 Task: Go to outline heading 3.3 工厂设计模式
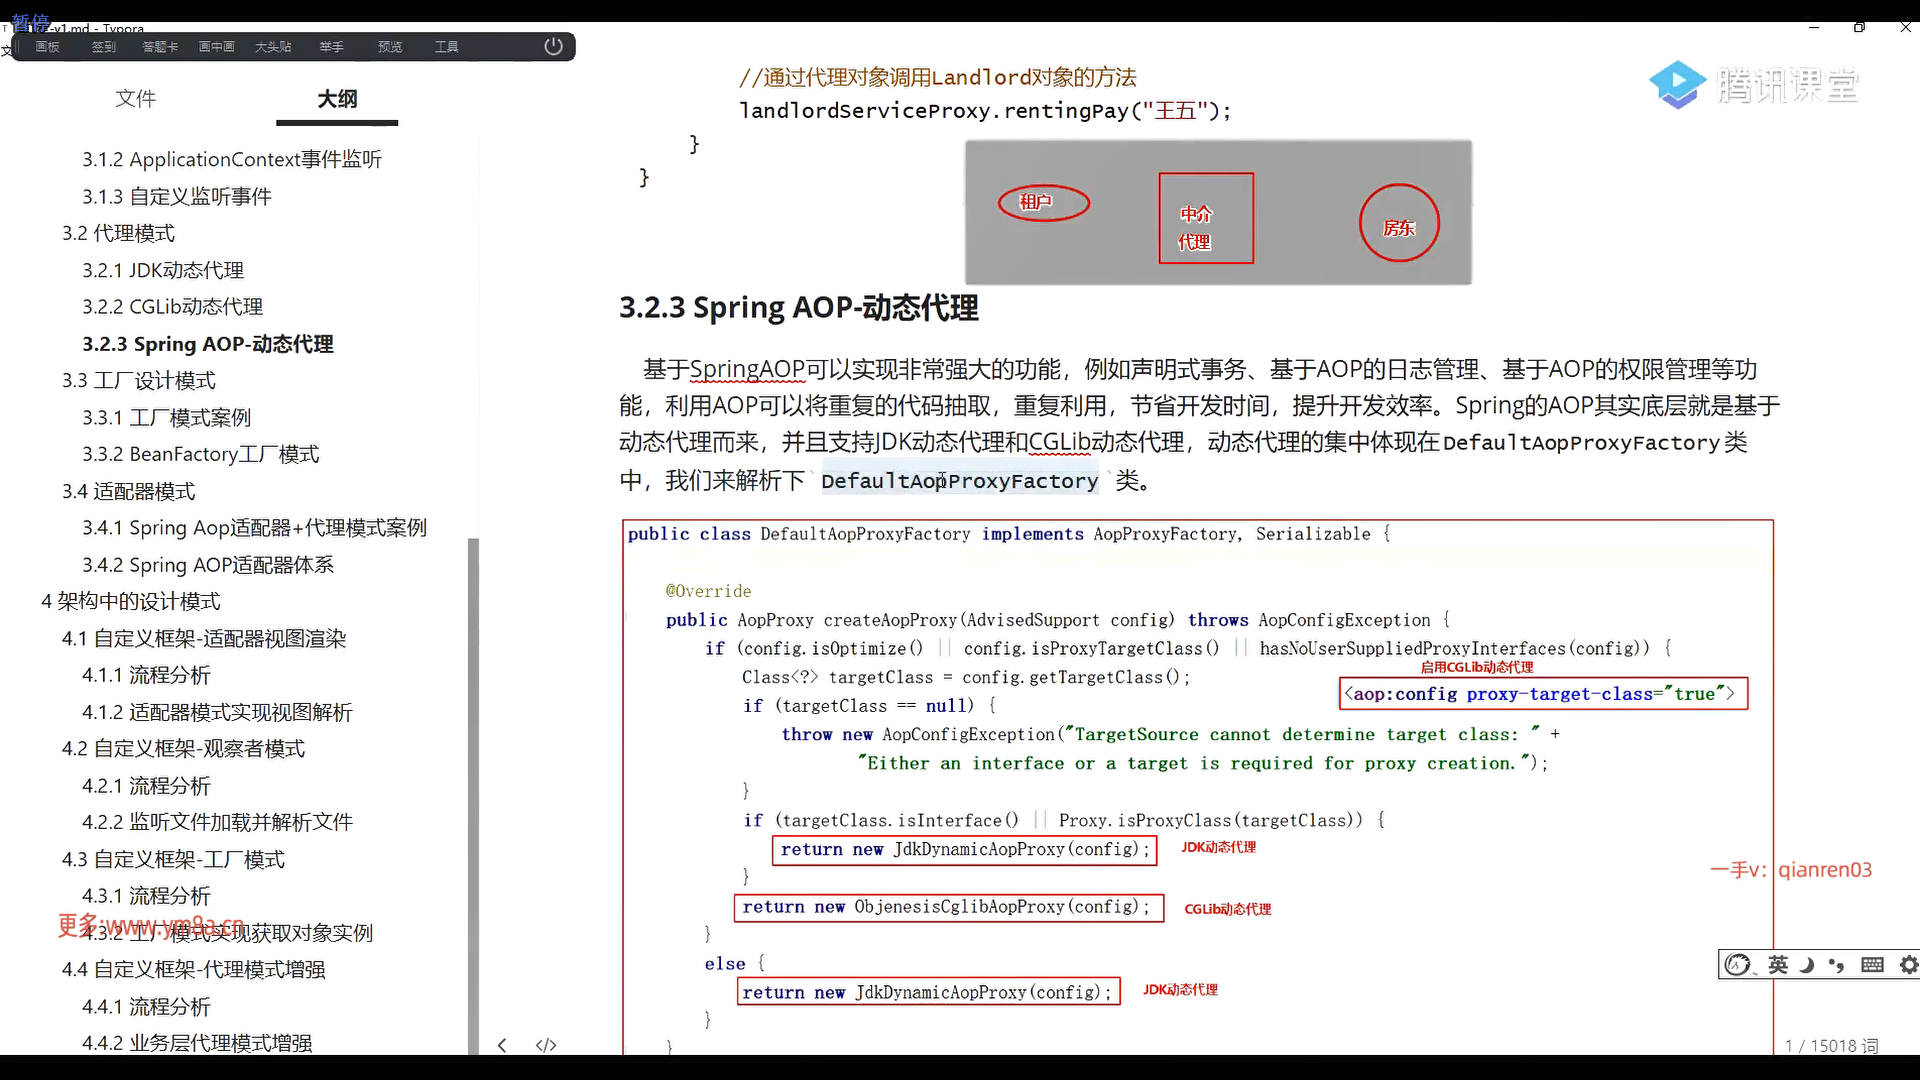tap(138, 380)
